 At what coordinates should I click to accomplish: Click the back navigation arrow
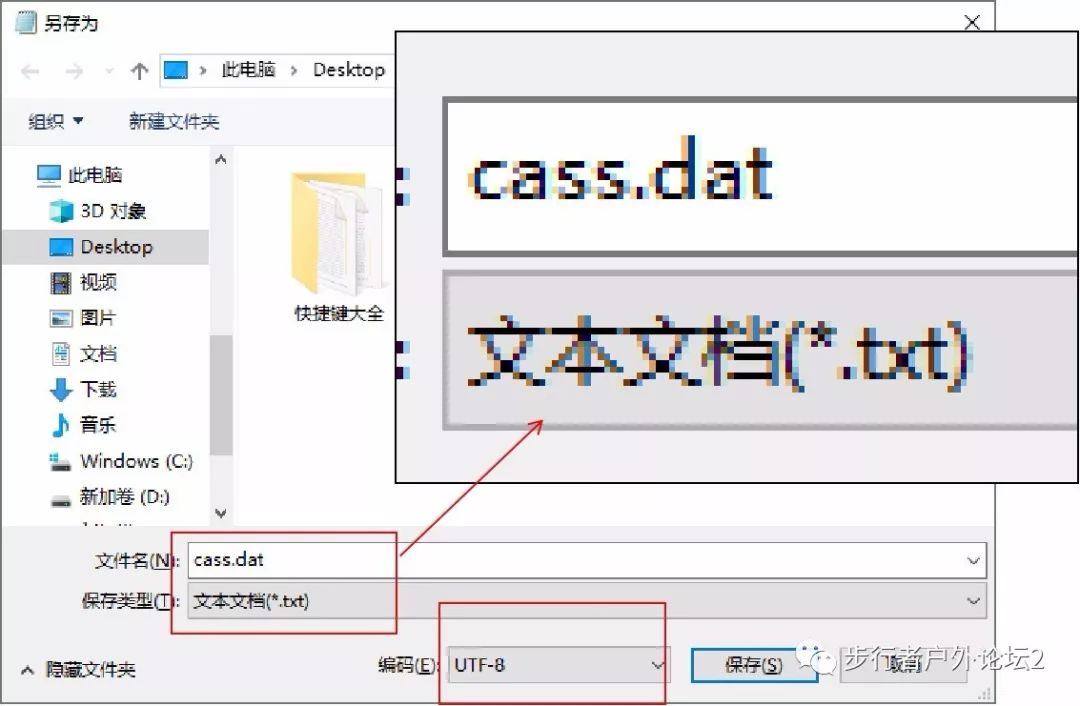pyautogui.click(x=29, y=70)
